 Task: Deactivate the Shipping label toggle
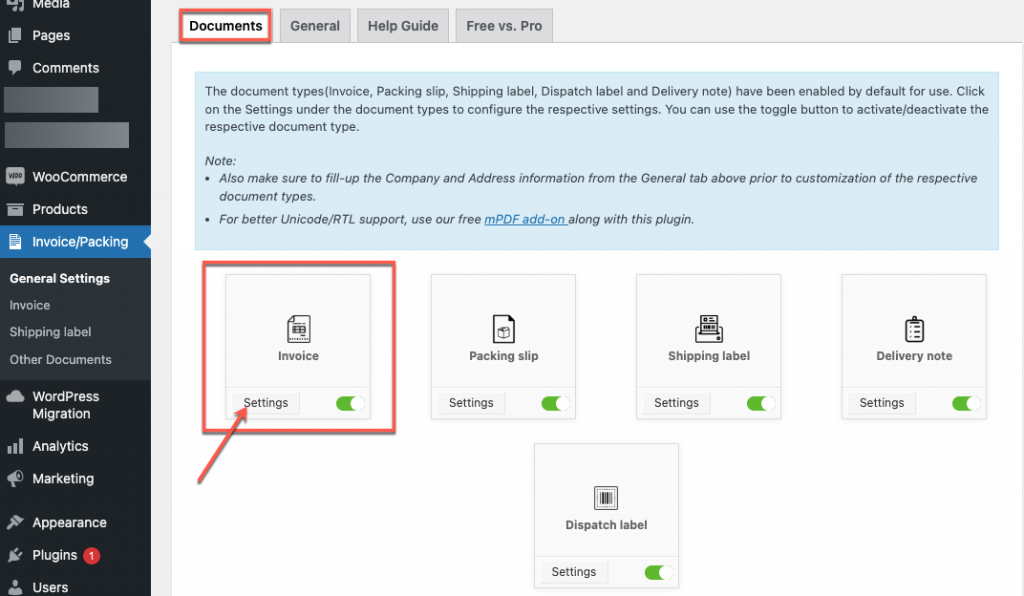761,403
